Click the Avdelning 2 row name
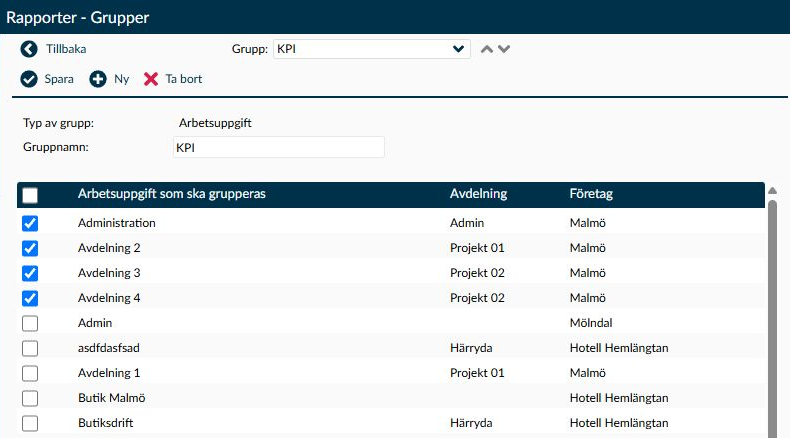The width and height of the screenshot is (790, 438). click(x=109, y=248)
